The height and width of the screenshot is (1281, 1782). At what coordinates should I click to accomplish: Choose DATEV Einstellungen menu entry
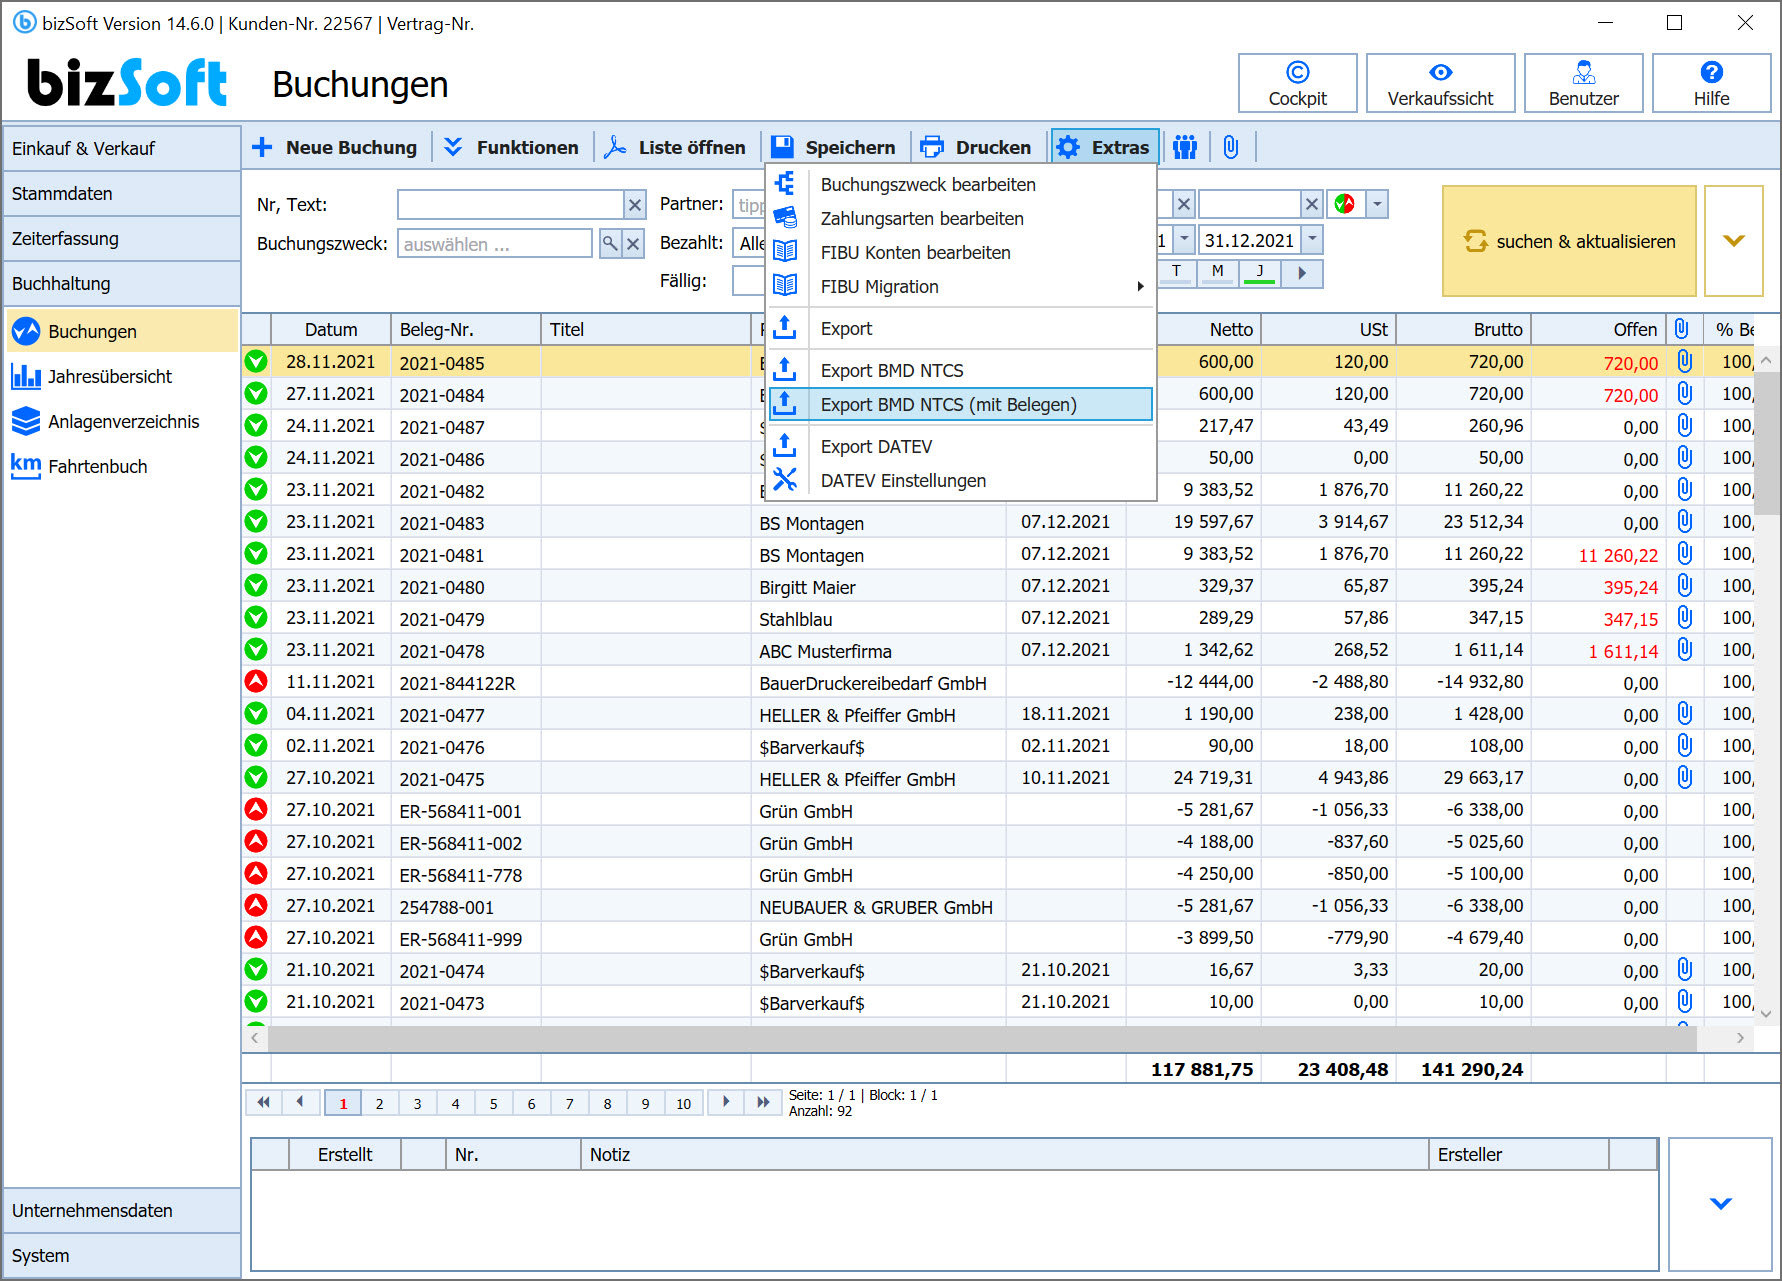[902, 481]
